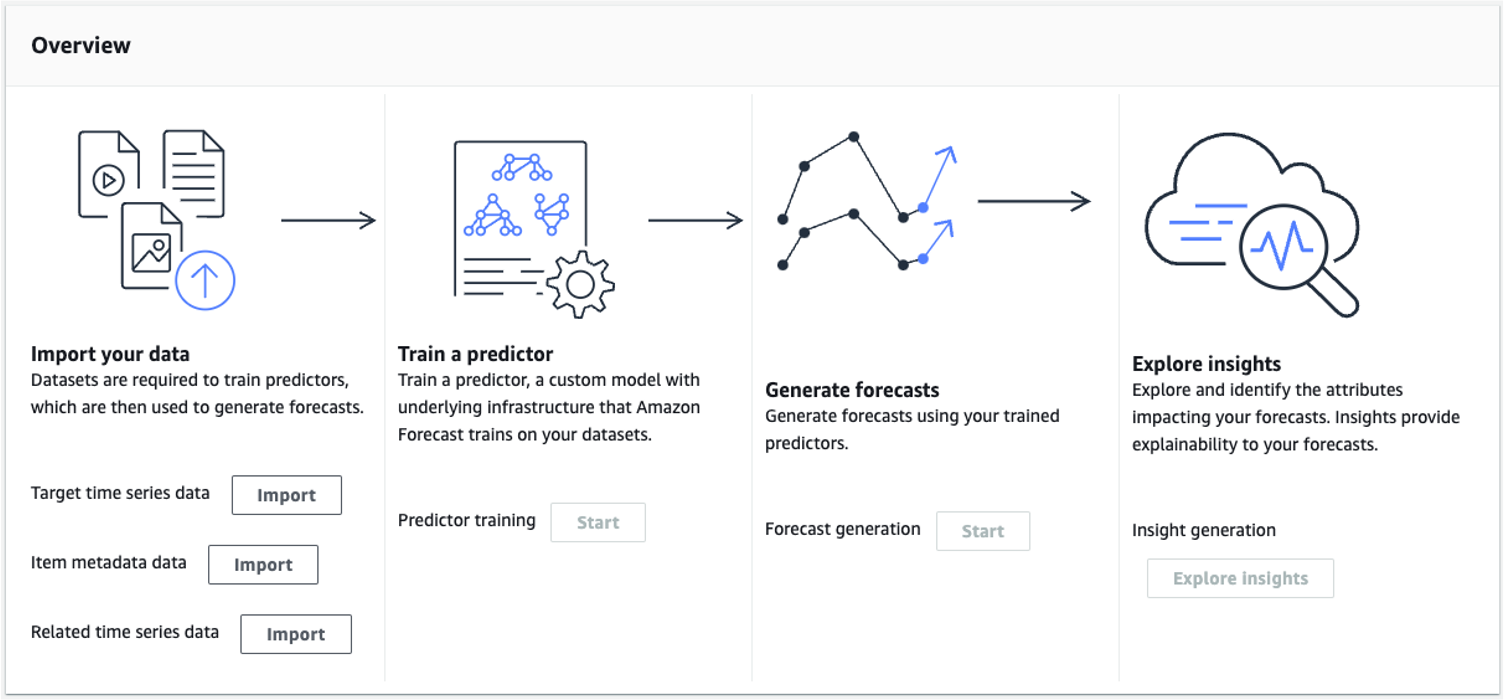This screenshot has height=700, width=1504.
Task: Click the Train a predictor heading
Action: click(475, 353)
